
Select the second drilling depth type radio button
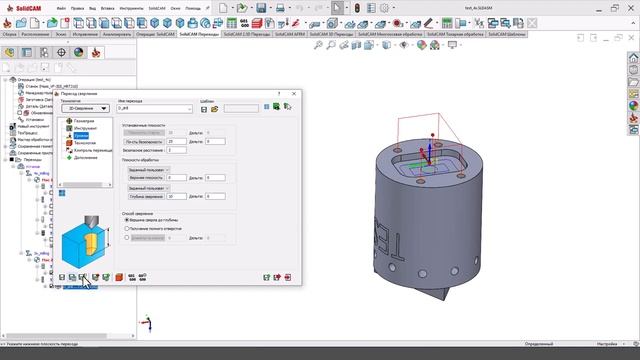pos(127,229)
